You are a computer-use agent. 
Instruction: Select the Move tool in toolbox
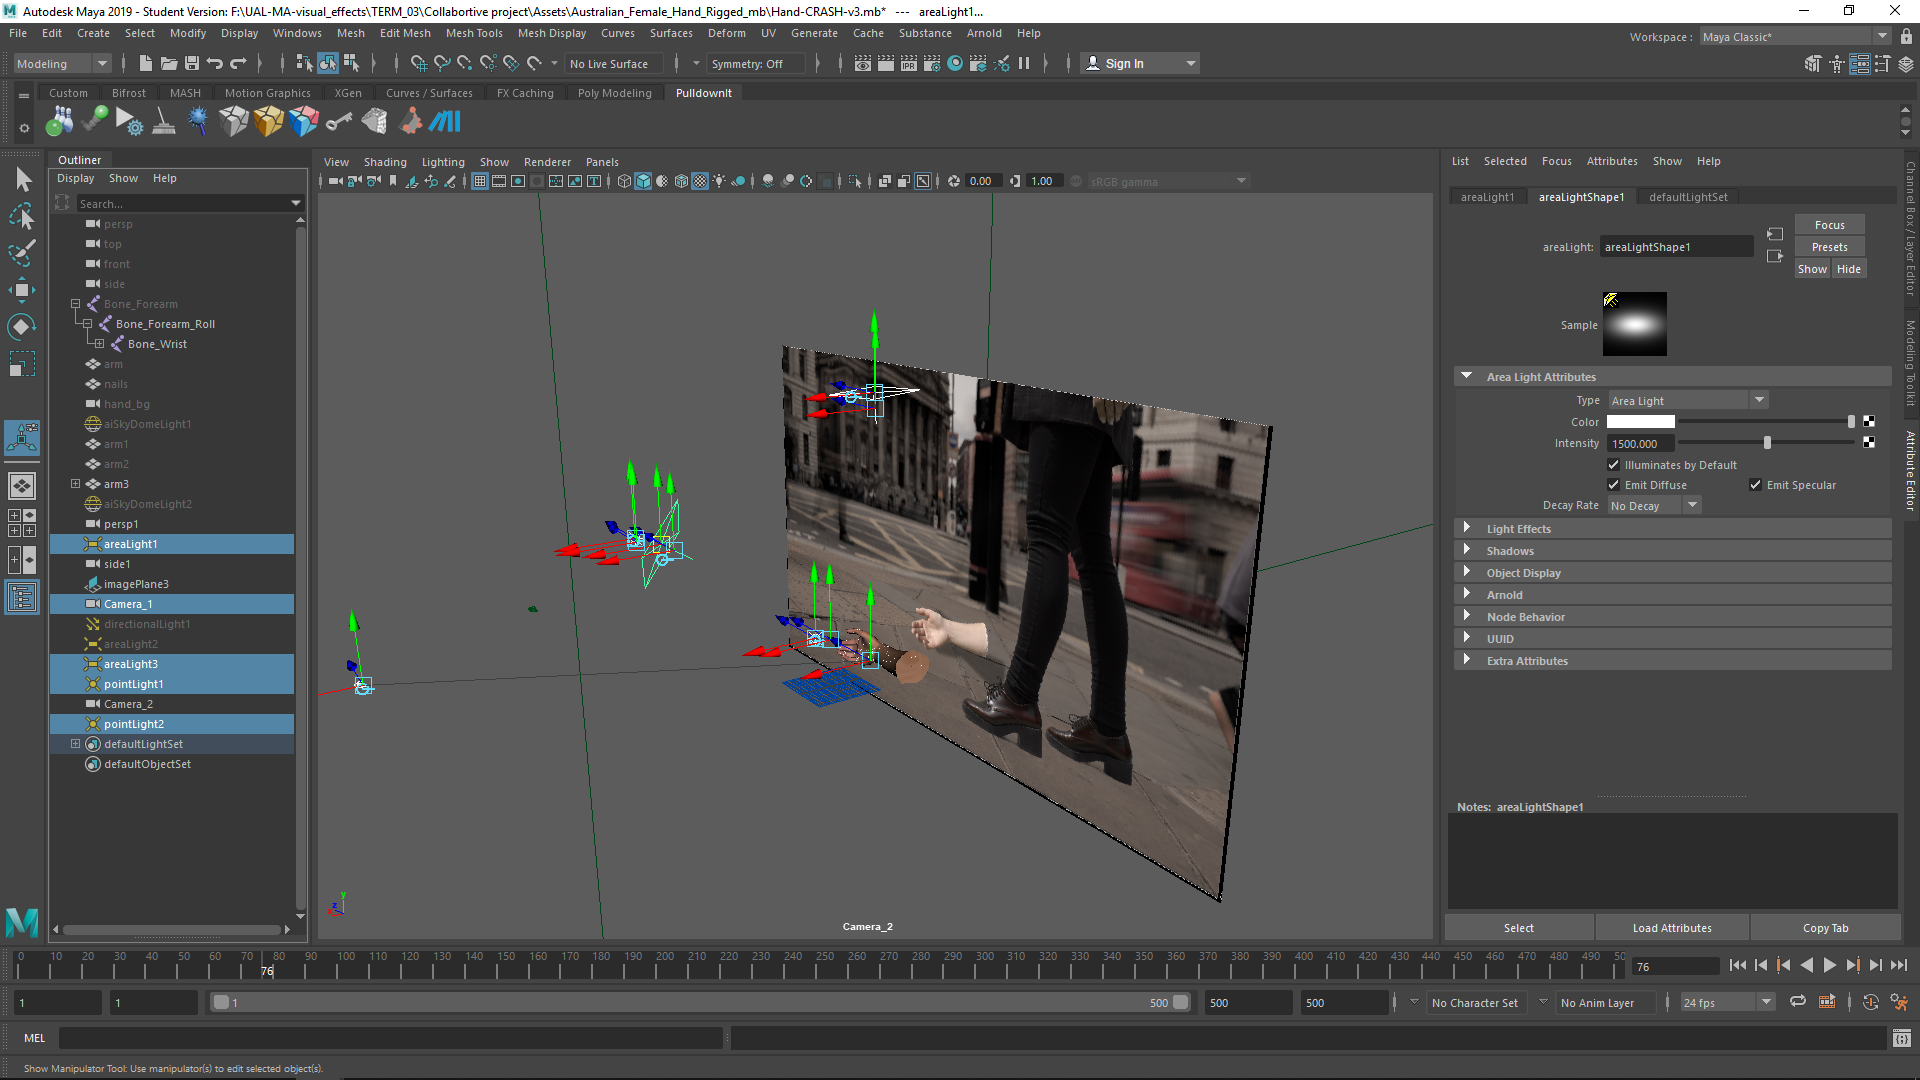[21, 290]
